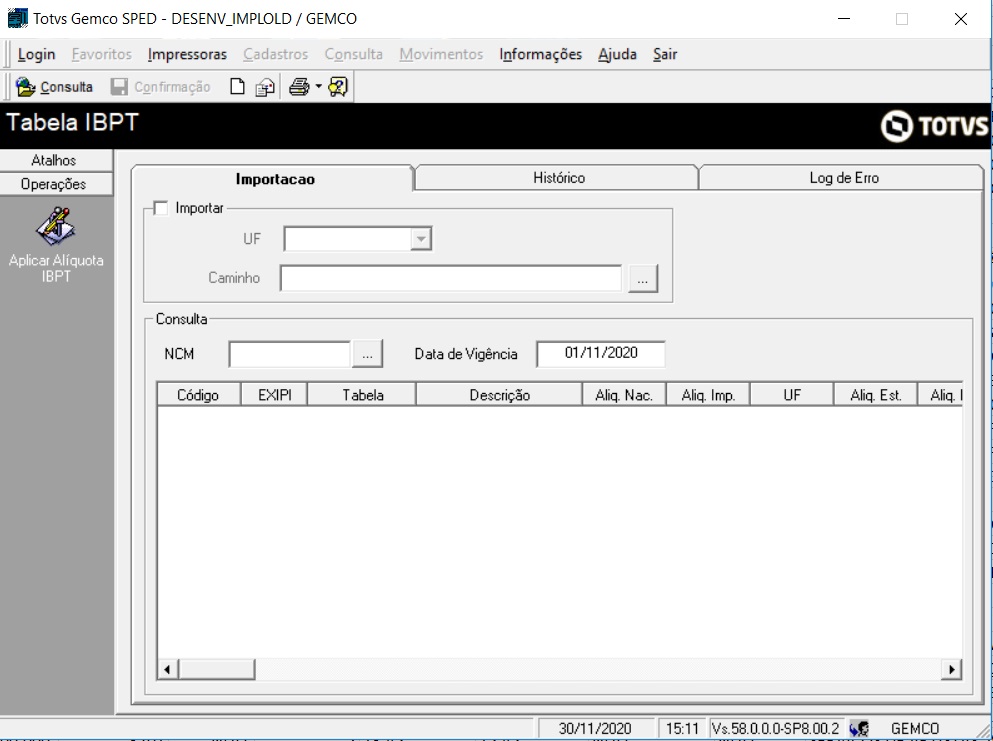993x741 pixels.
Task: Click the Atalhos sidebar button
Action: (54, 160)
